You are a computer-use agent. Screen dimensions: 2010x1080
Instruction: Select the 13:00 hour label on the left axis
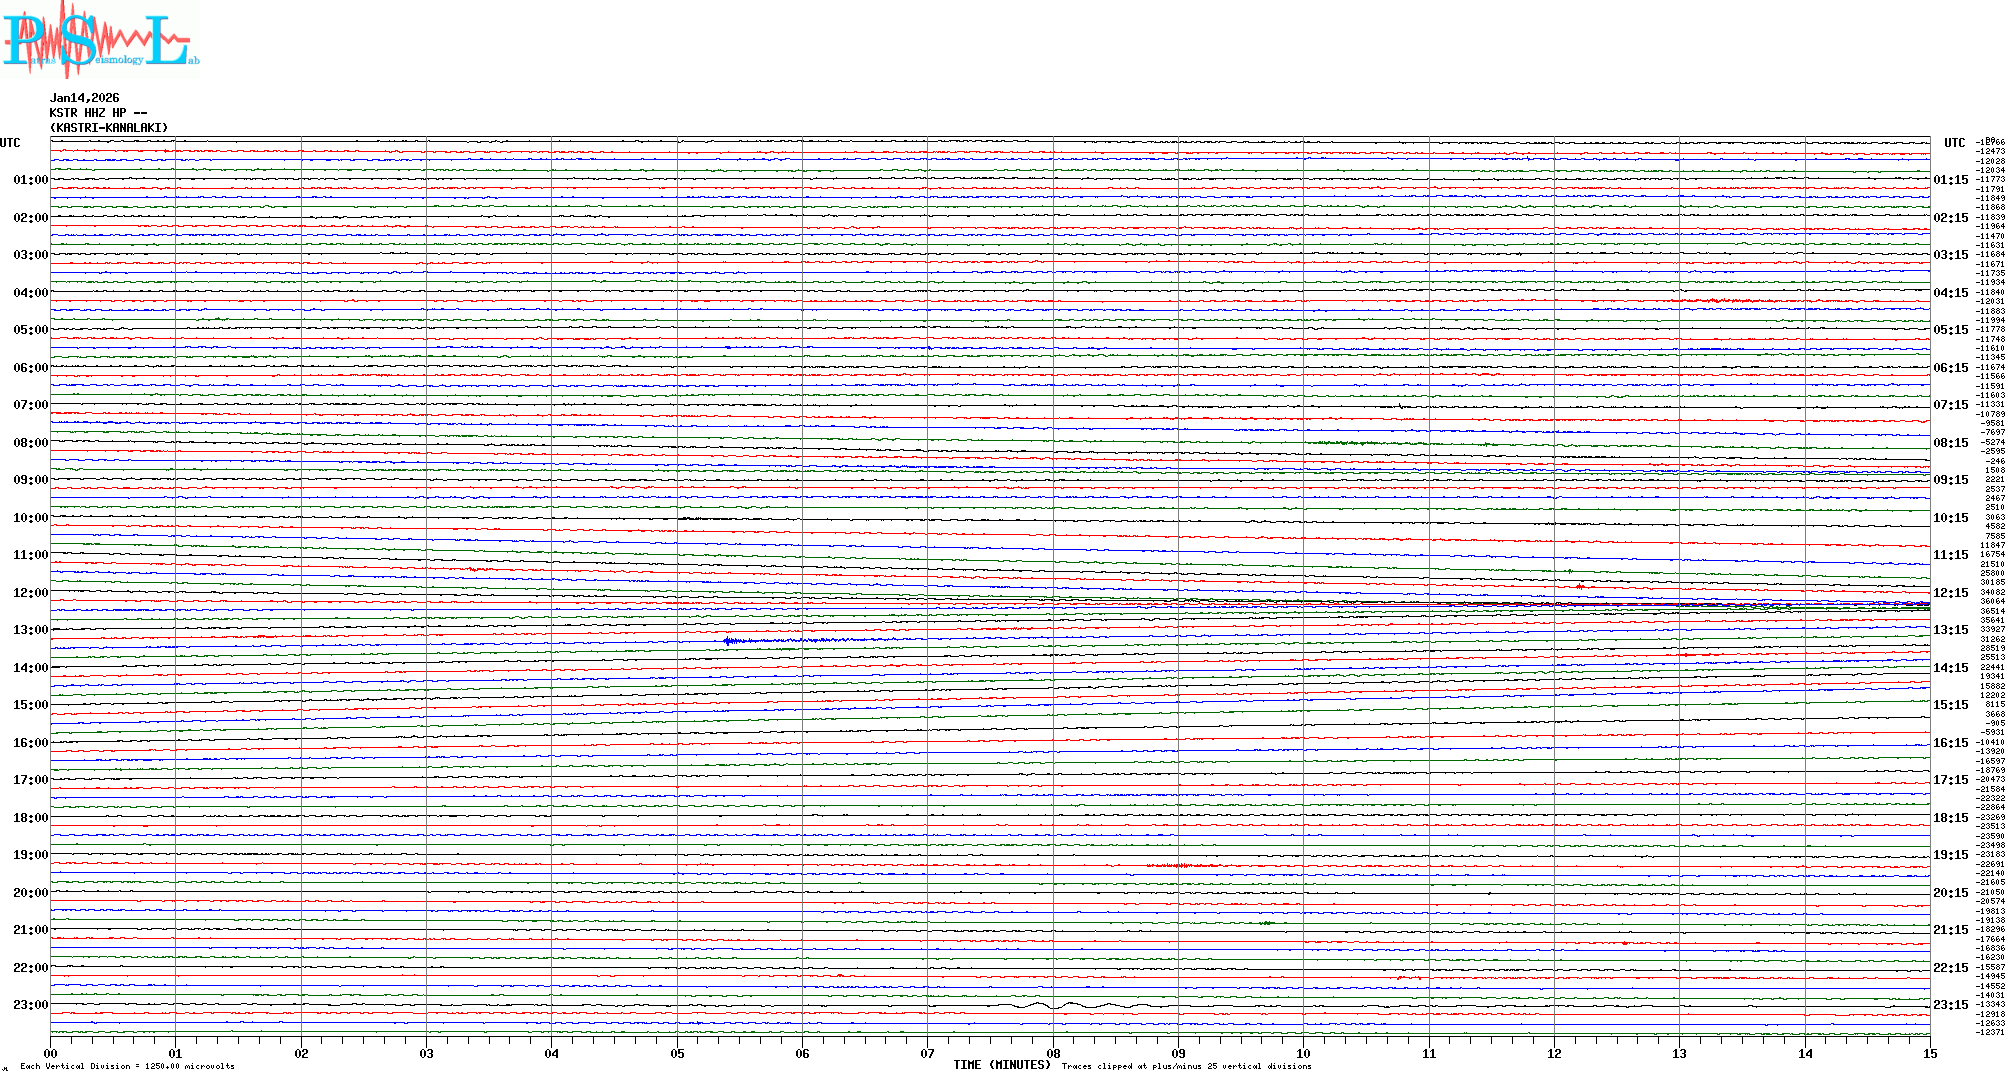point(30,630)
